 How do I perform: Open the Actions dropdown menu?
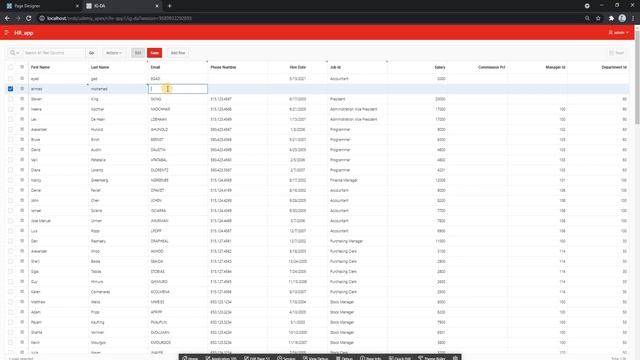click(x=113, y=53)
